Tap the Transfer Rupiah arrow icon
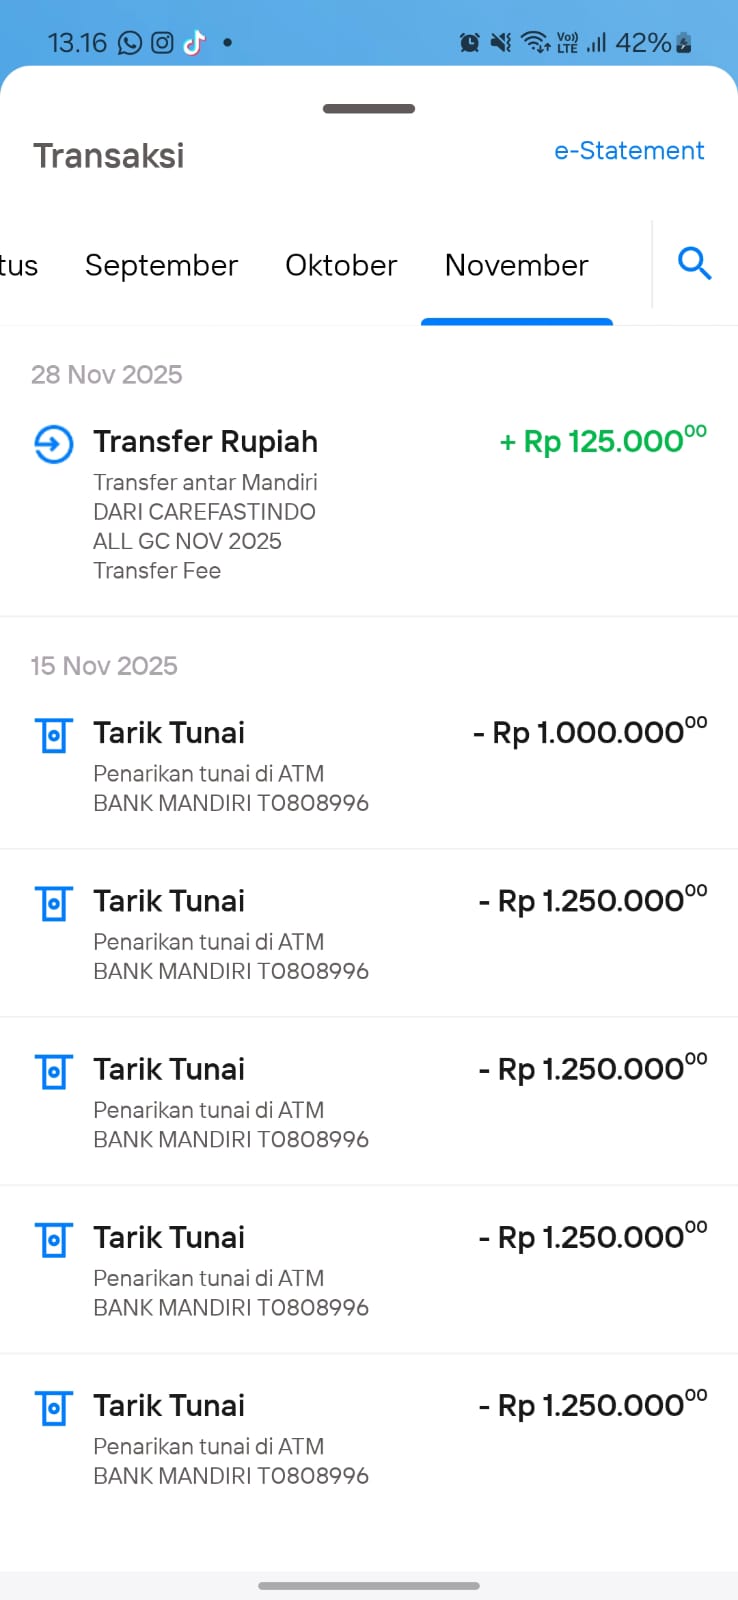The width and height of the screenshot is (738, 1600). click(x=54, y=444)
